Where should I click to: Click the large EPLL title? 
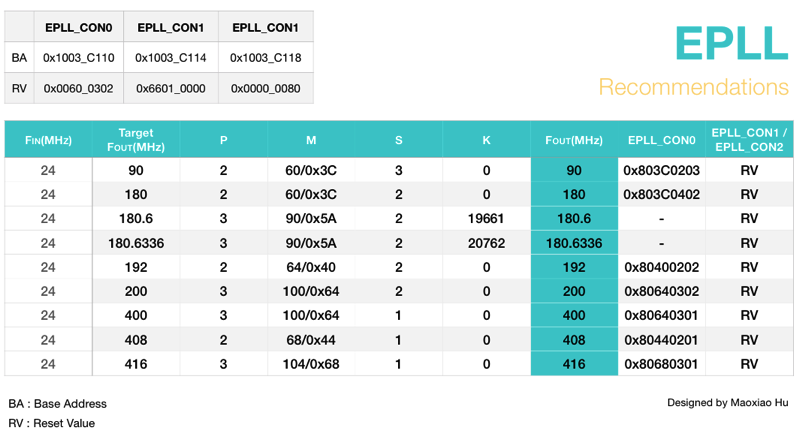731,43
